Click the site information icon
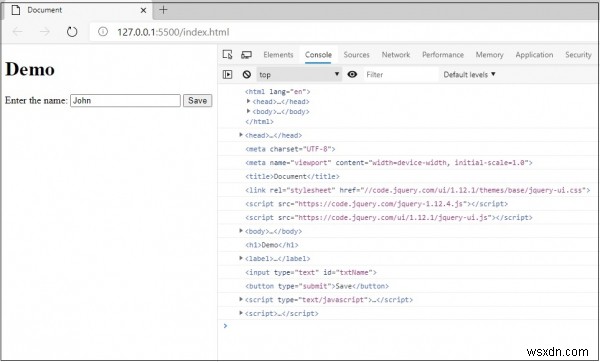 point(103,32)
